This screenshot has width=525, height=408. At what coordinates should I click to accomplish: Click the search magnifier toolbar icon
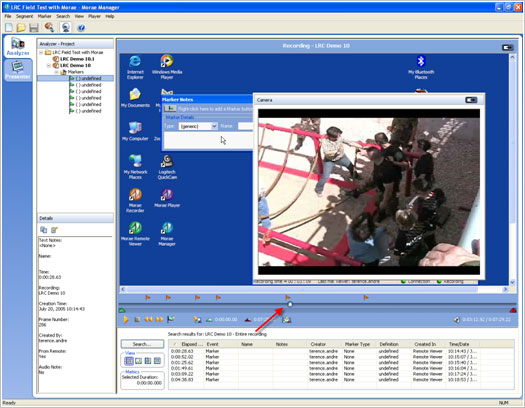[x=49, y=27]
